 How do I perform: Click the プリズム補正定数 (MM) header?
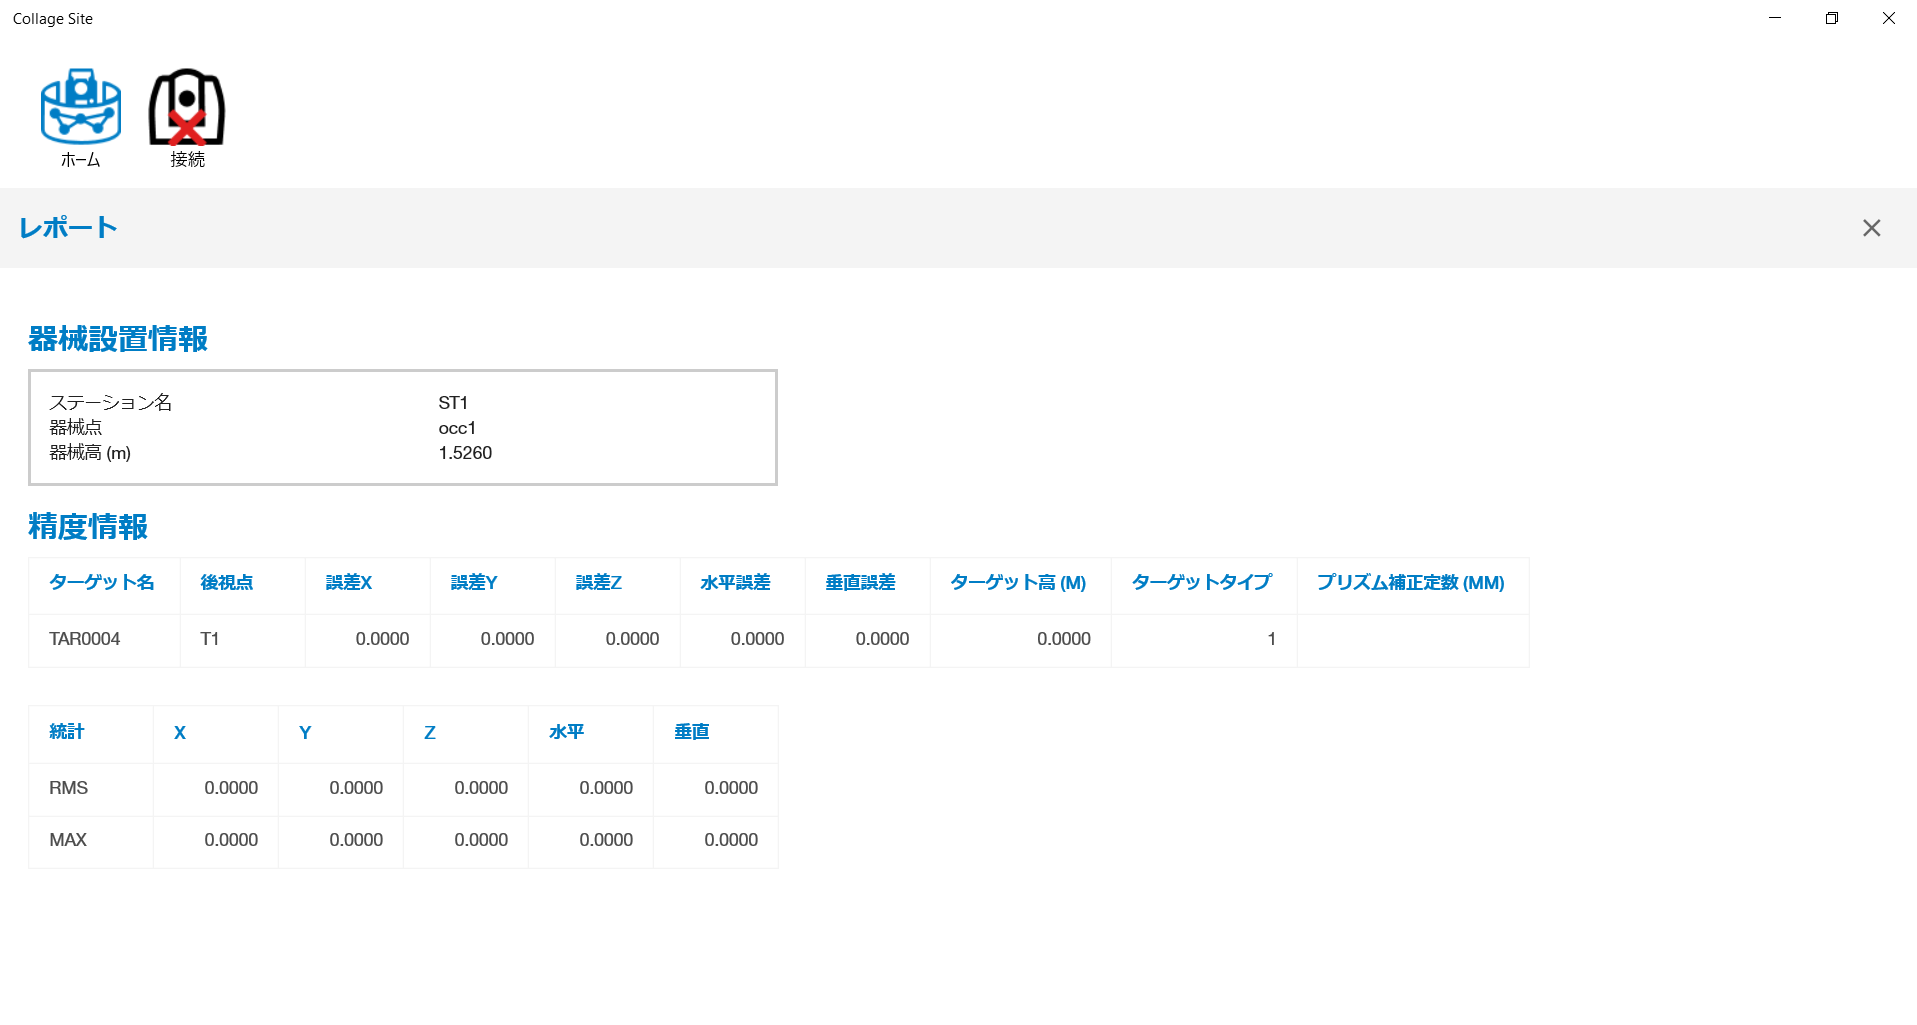tap(1410, 583)
